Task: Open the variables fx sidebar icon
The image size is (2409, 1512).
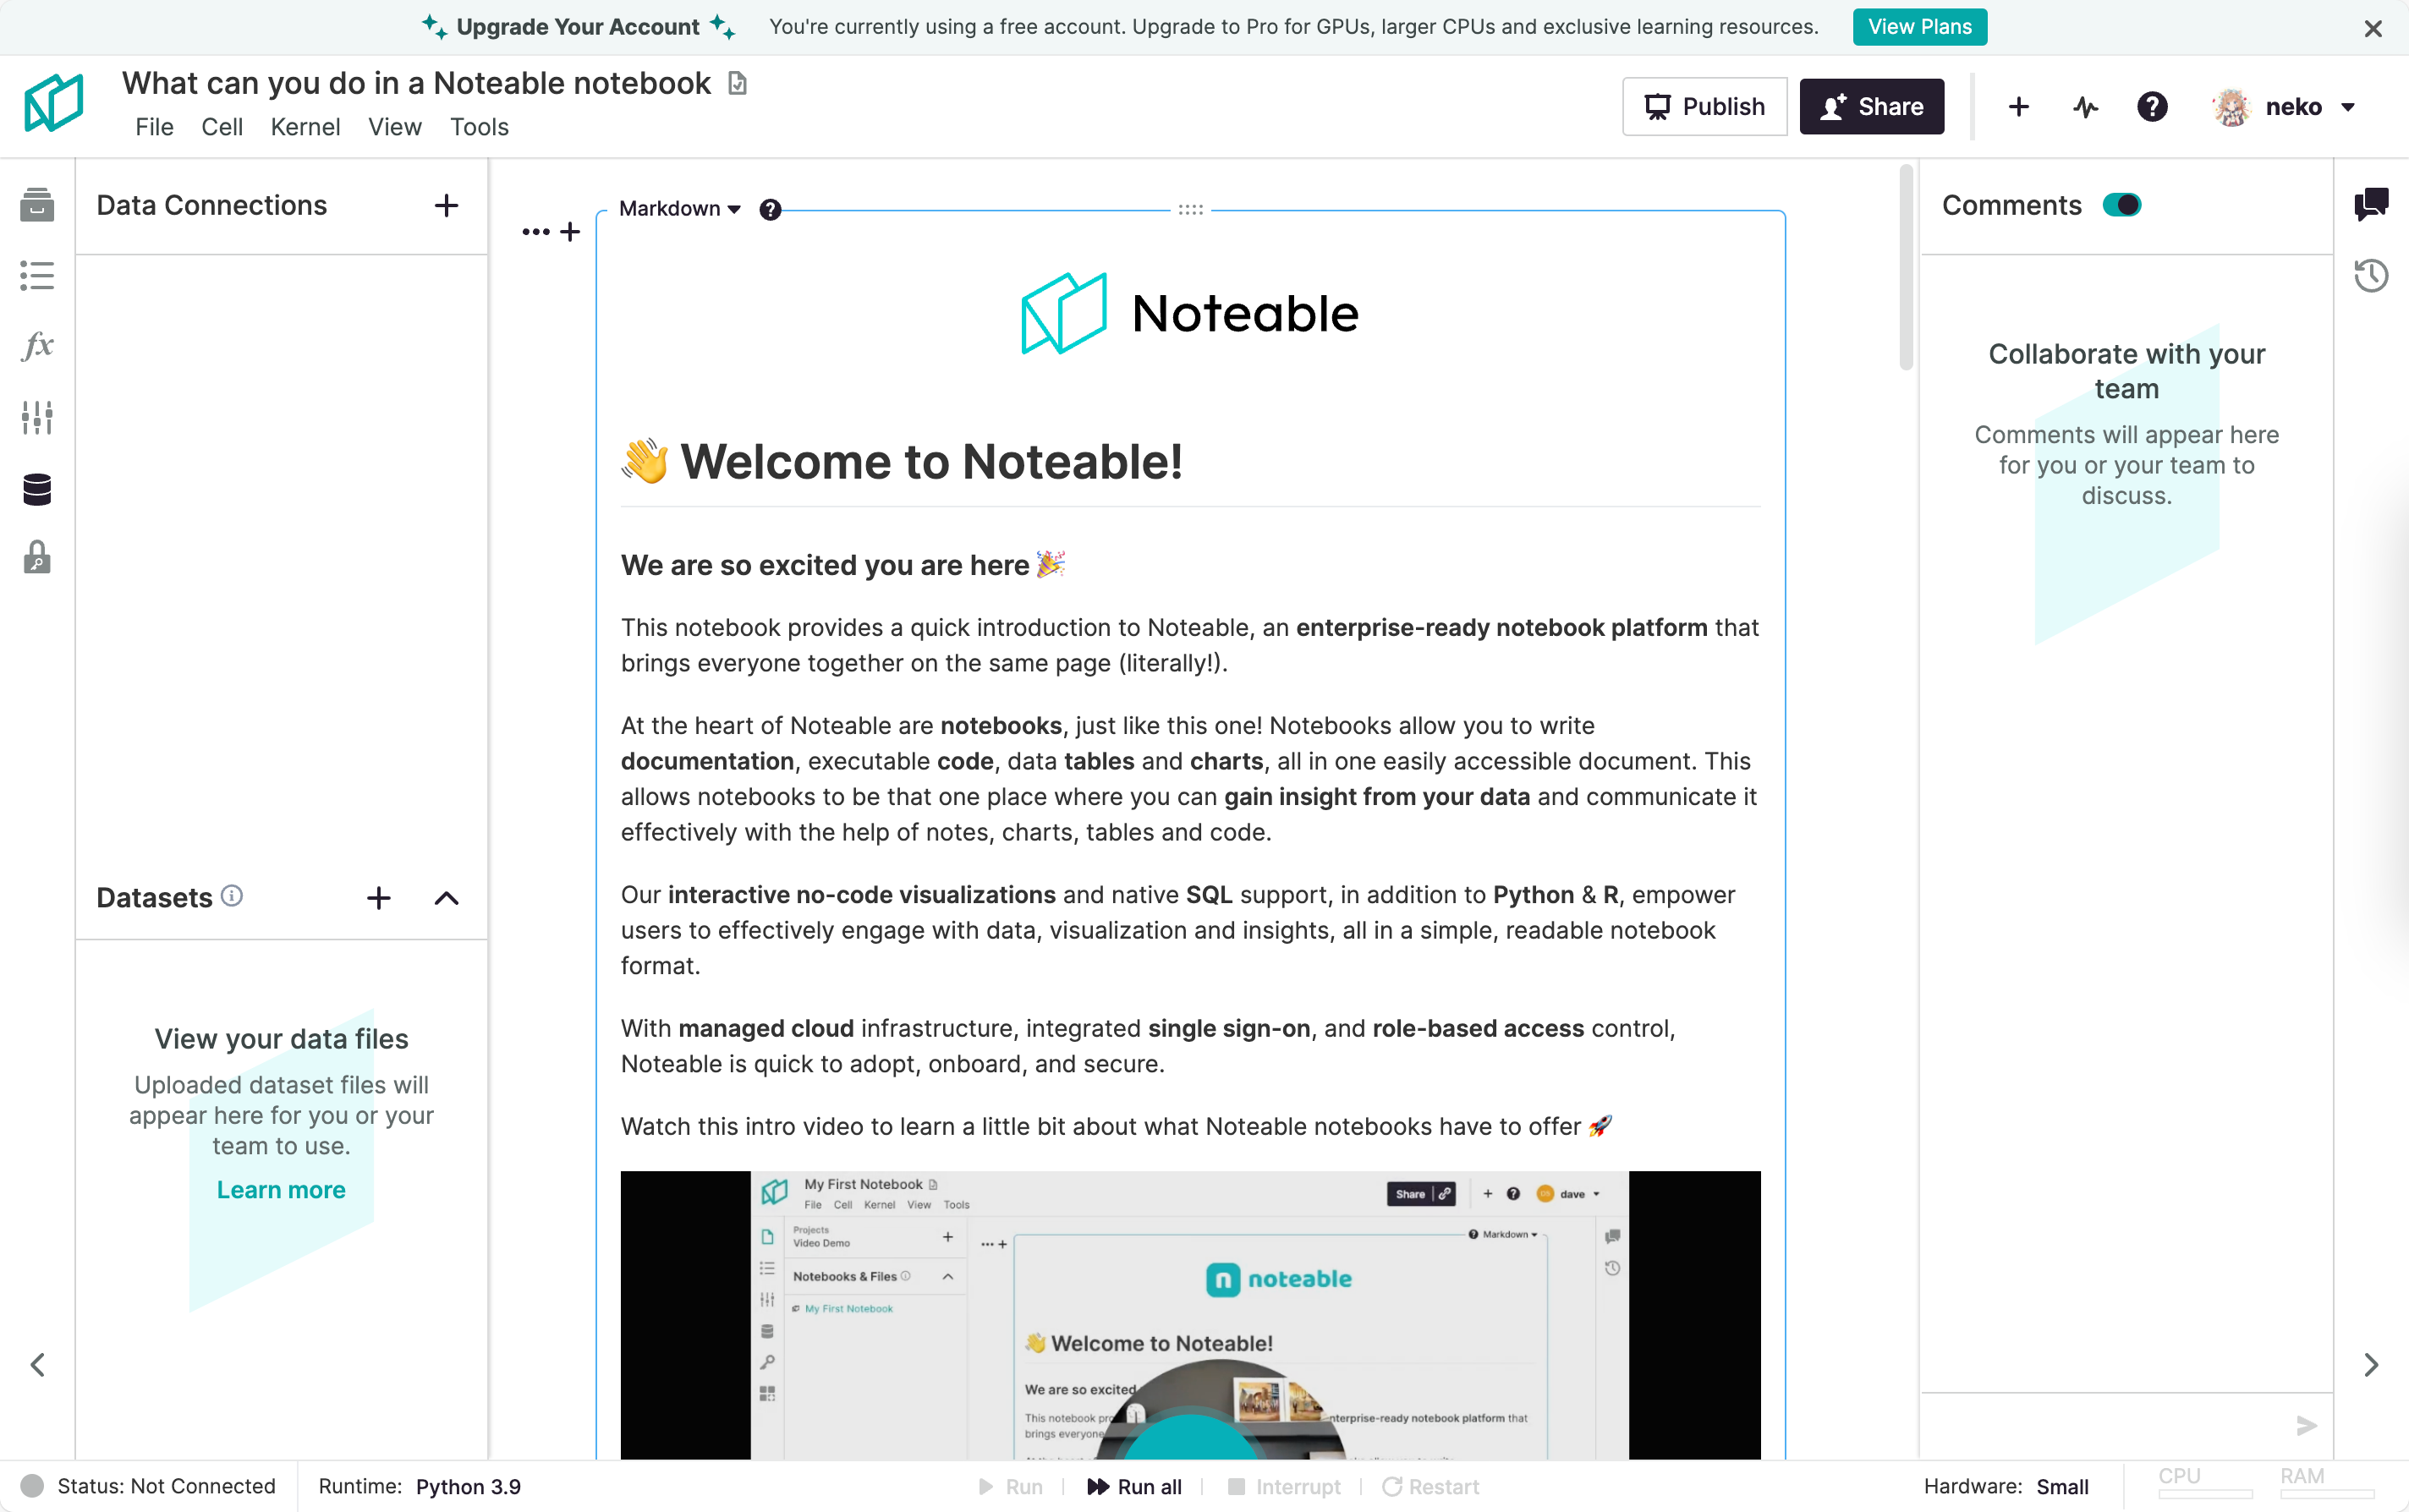Action: 37,346
